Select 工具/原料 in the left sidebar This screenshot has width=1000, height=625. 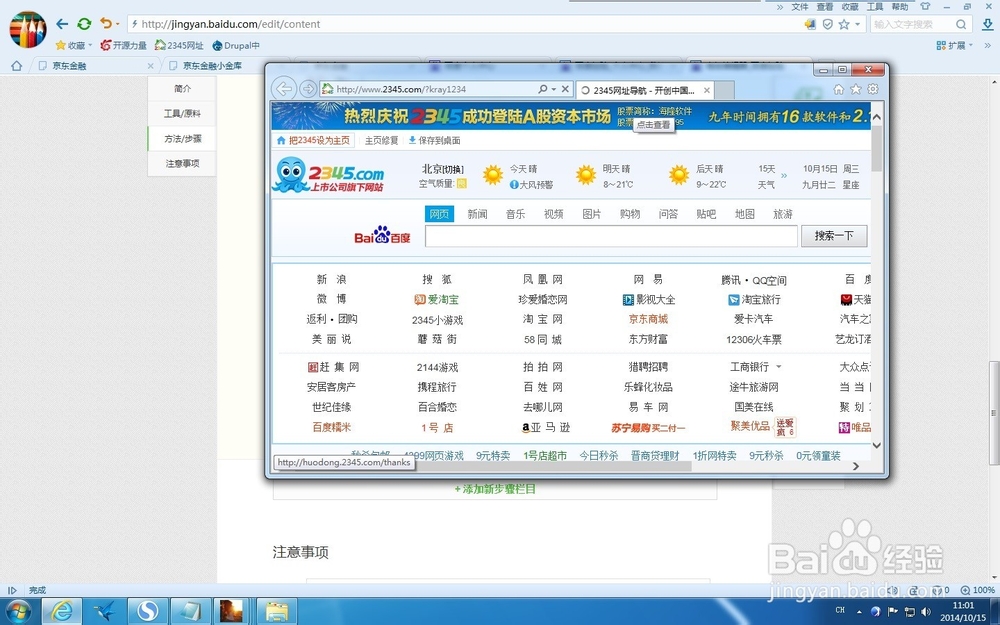pyautogui.click(x=182, y=114)
